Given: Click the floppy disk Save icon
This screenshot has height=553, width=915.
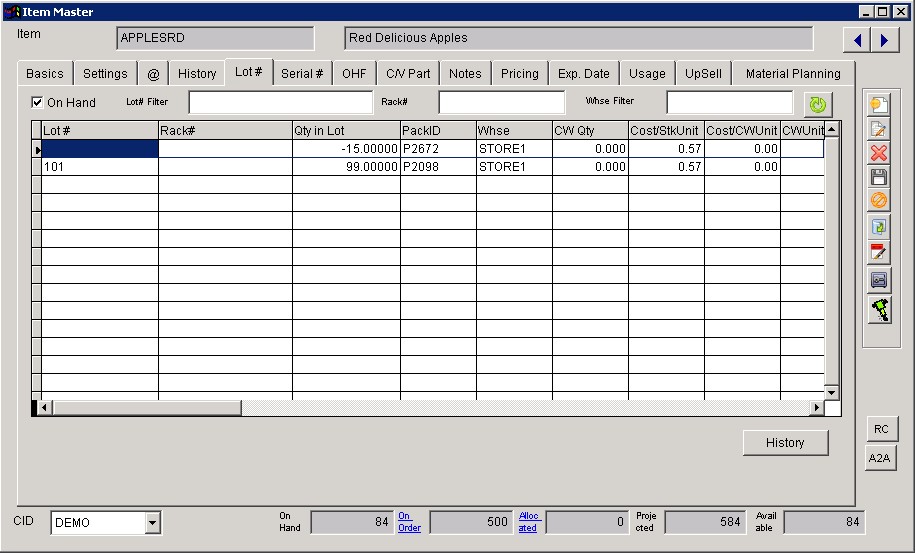Looking at the screenshot, I should [879, 177].
